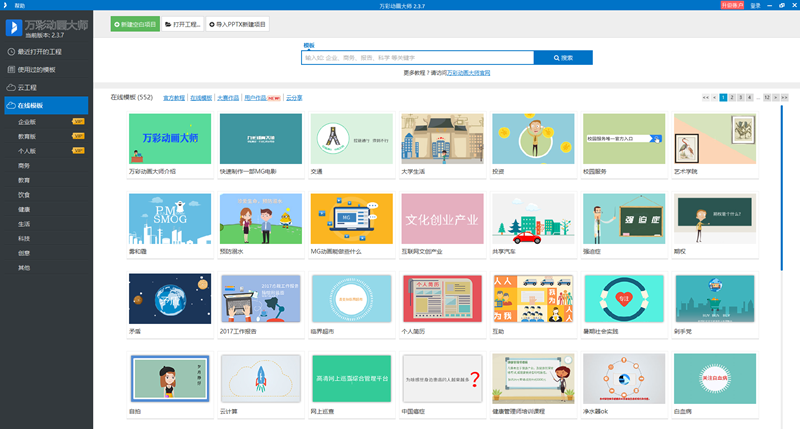
Task: Go to page 2 of templates
Action: 733,98
